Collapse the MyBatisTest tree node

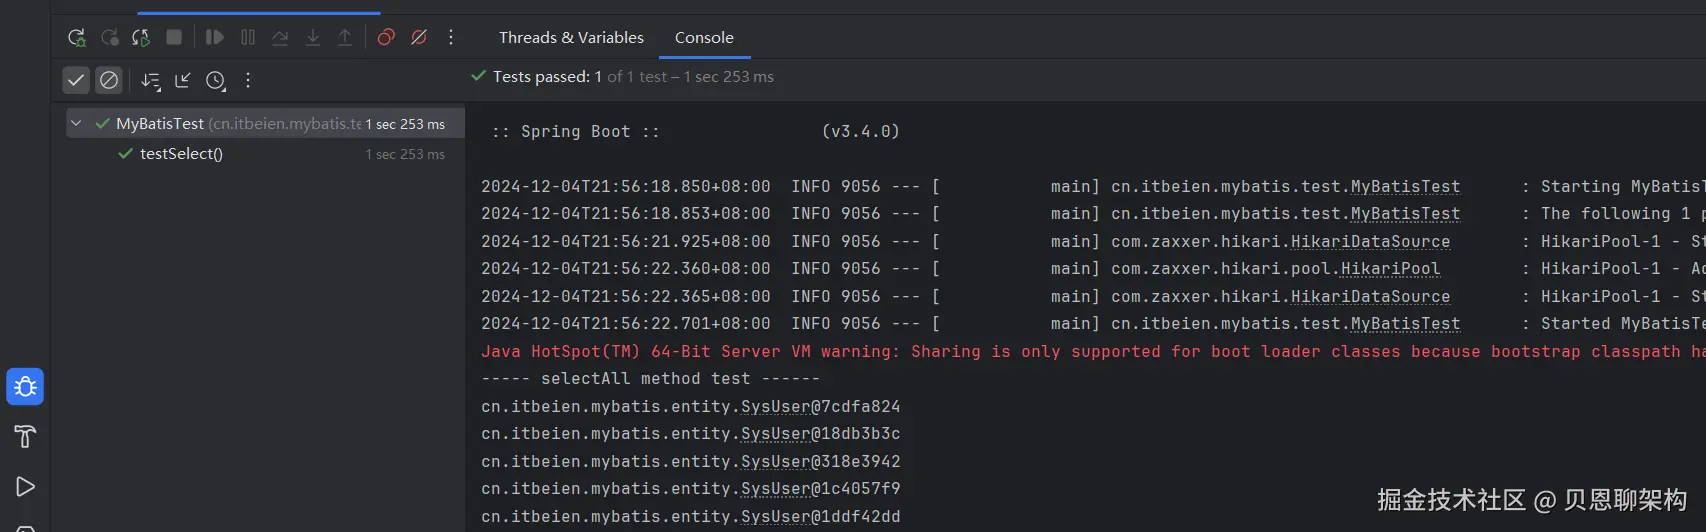[x=76, y=123]
